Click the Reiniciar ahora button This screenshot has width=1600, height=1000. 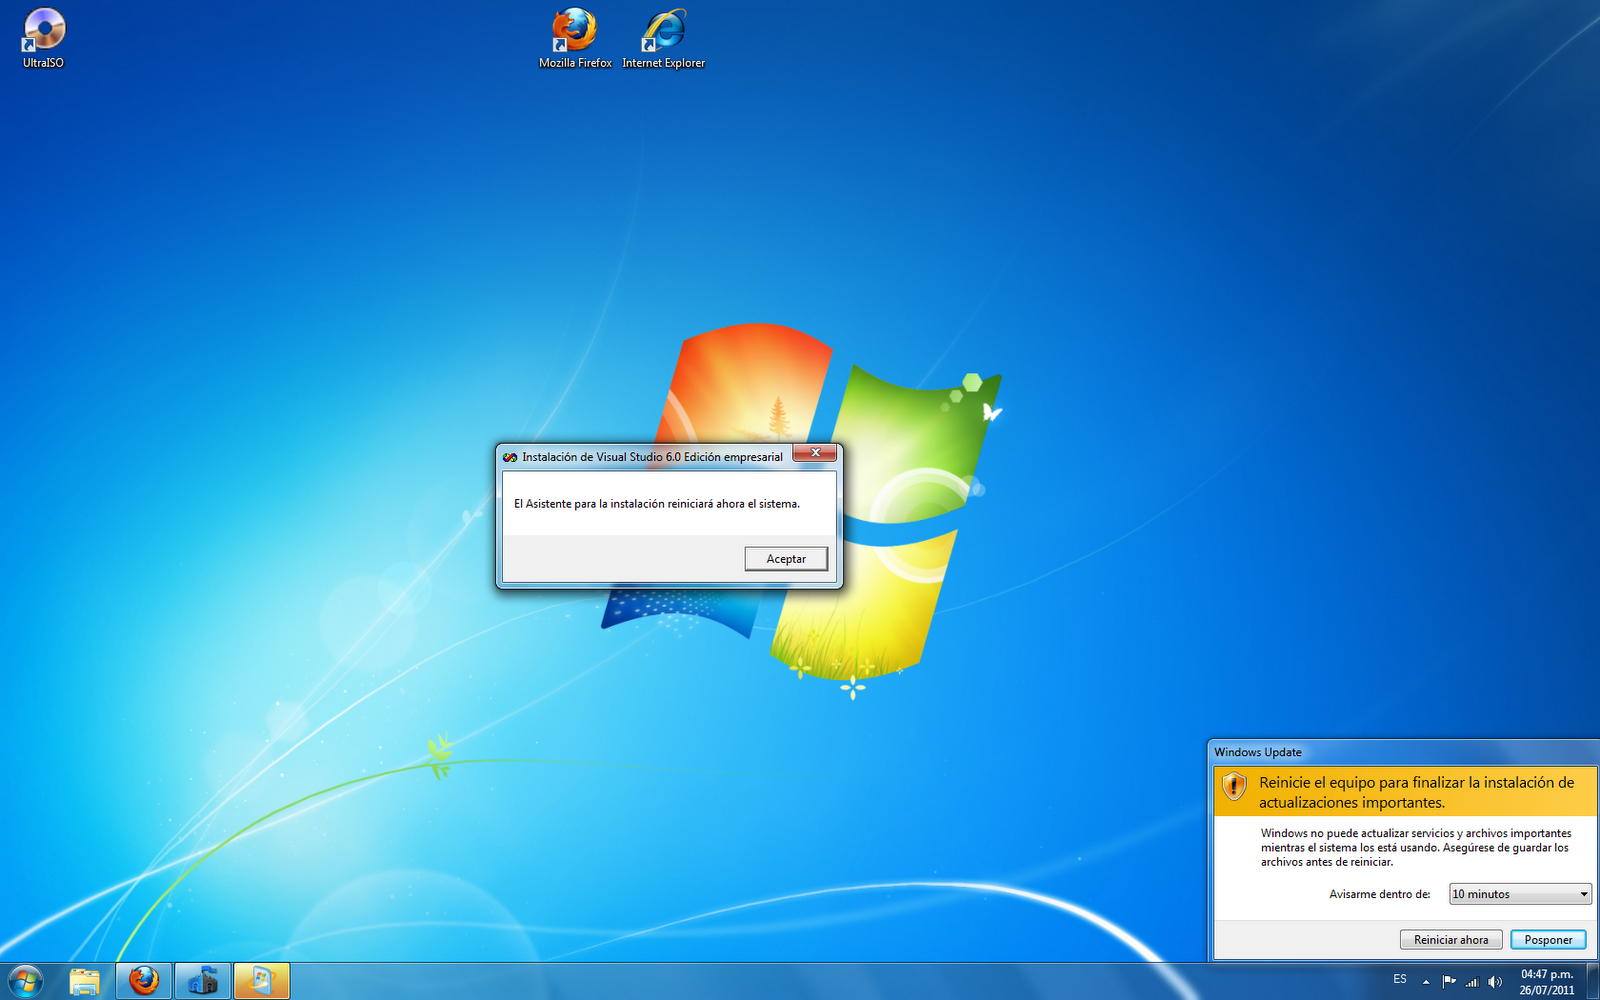tap(1451, 940)
